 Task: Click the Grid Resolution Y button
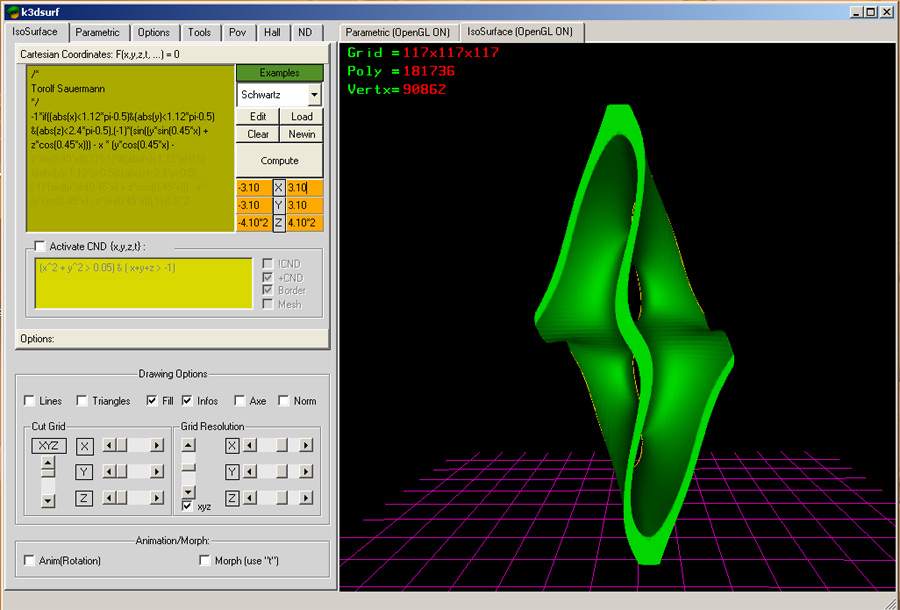tap(232, 472)
